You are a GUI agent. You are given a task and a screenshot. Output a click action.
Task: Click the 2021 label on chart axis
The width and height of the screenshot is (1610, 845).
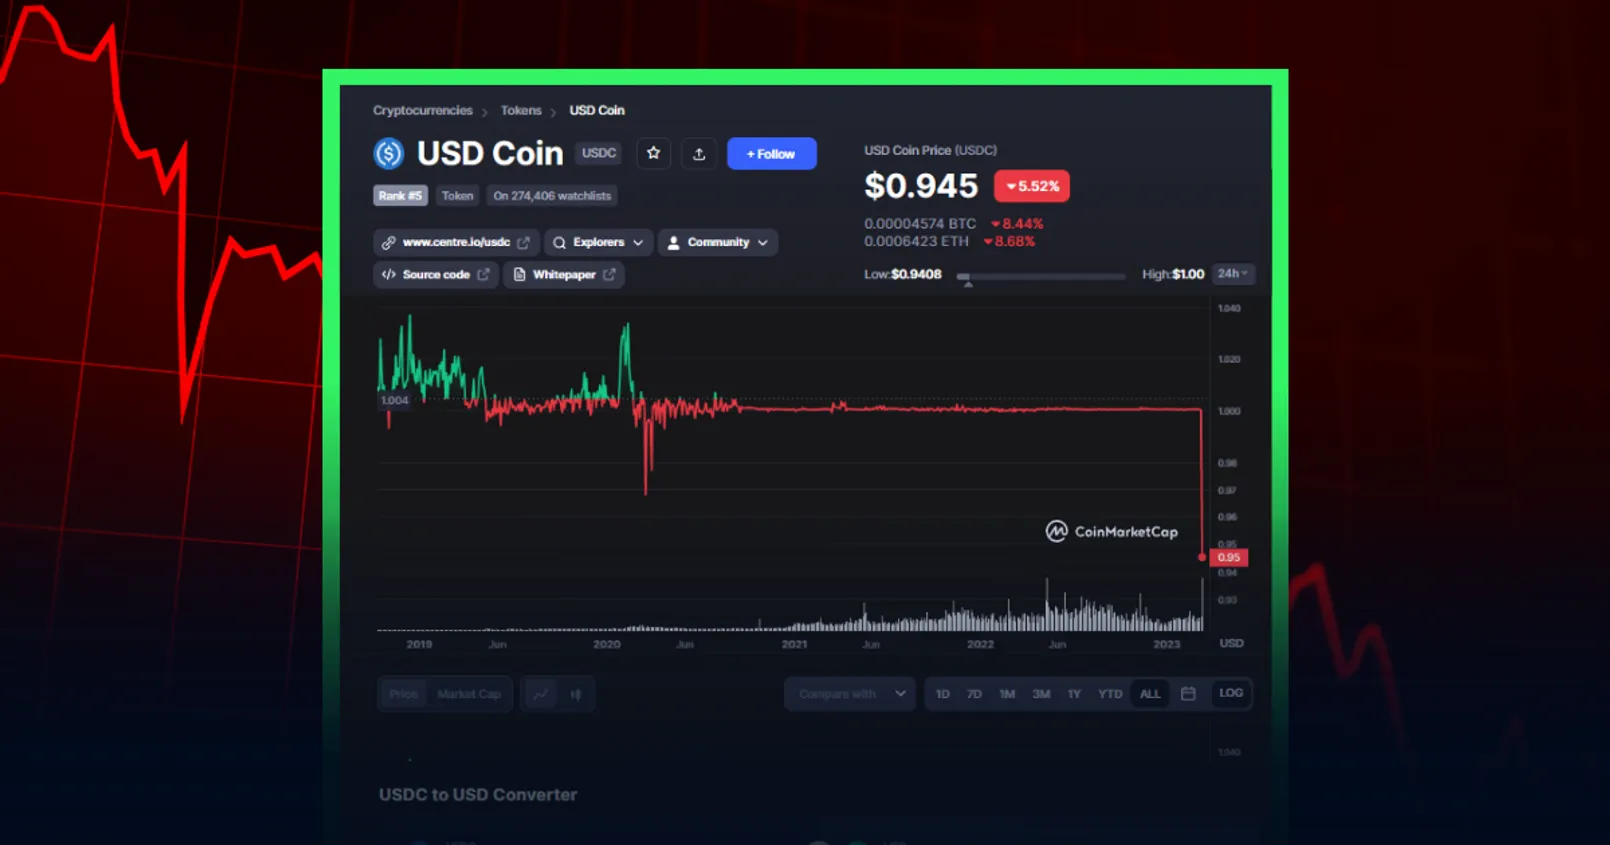coord(794,644)
